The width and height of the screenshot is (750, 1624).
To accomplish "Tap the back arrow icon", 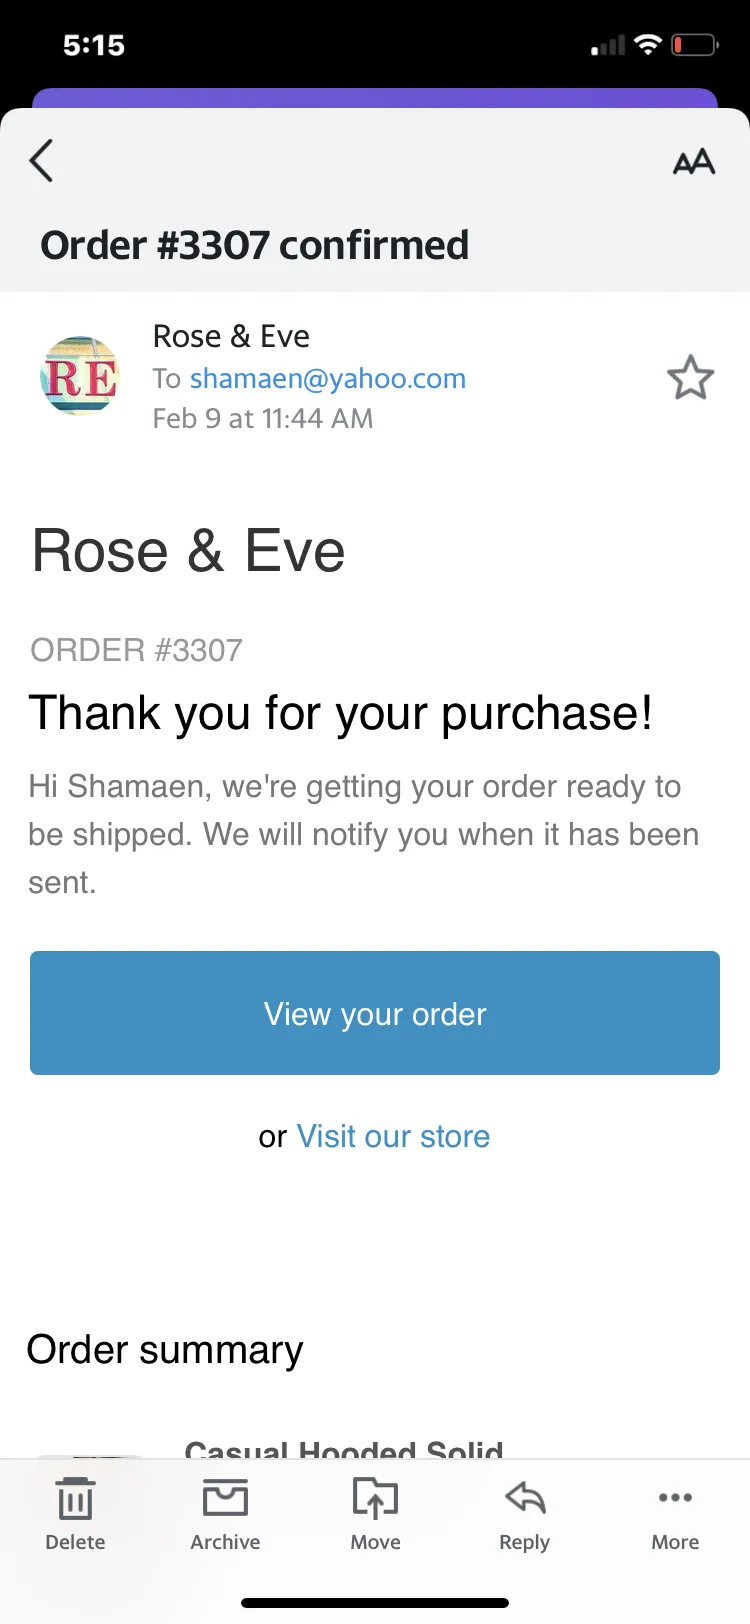I will click(x=41, y=160).
